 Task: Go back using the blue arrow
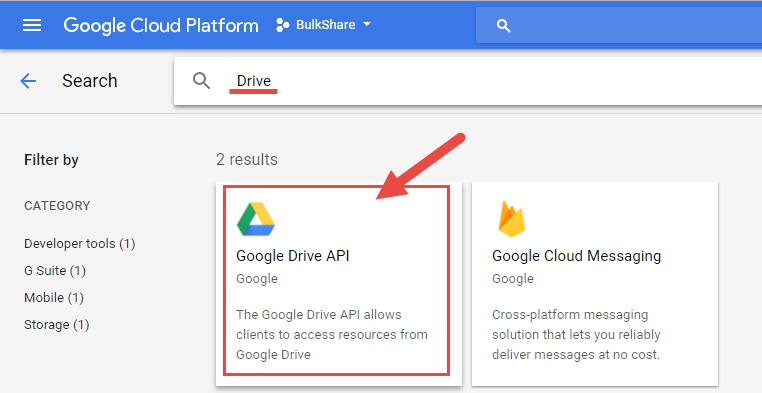[28, 81]
